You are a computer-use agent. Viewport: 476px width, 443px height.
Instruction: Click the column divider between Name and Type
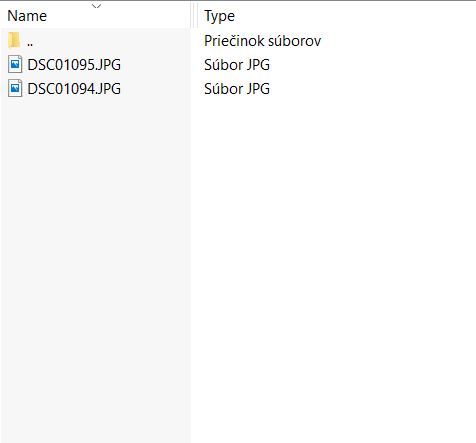click(194, 15)
